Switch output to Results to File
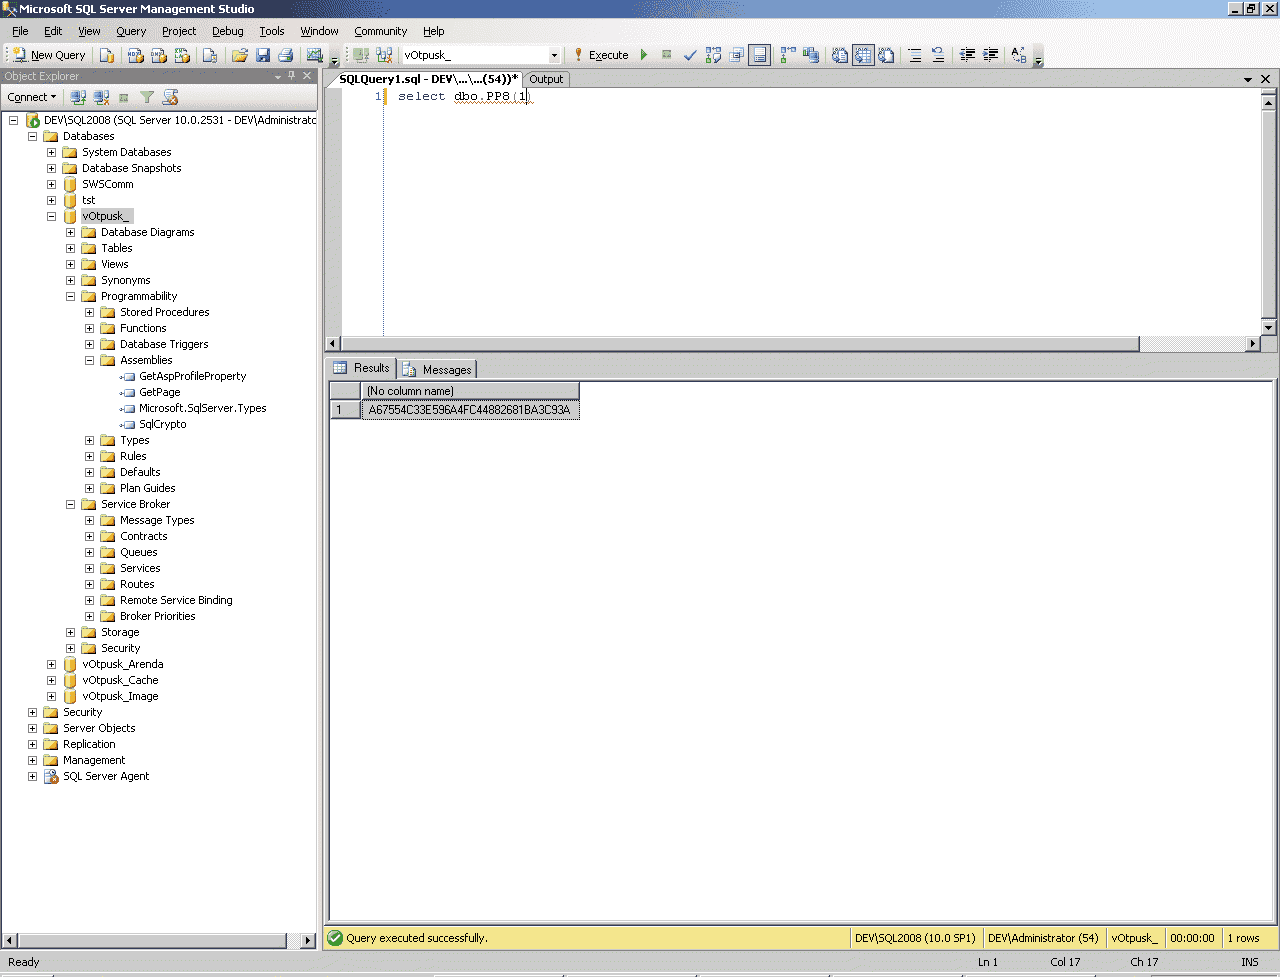Image resolution: width=1280 pixels, height=977 pixels. pos(886,55)
